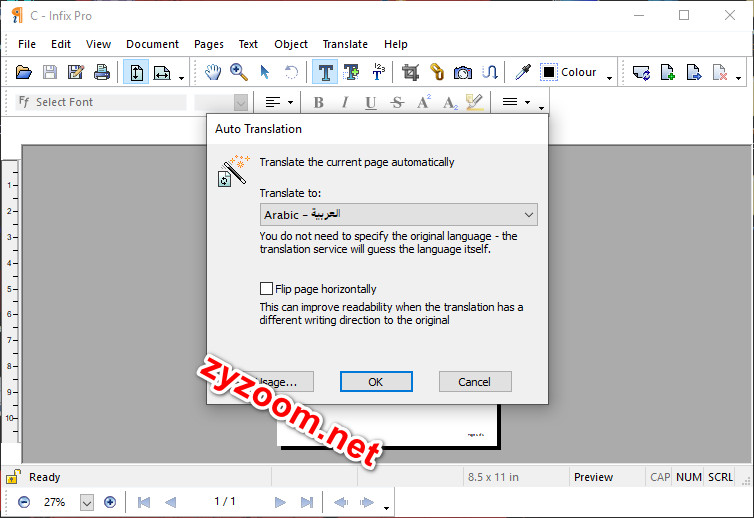Open the Translate menu

pos(345,44)
